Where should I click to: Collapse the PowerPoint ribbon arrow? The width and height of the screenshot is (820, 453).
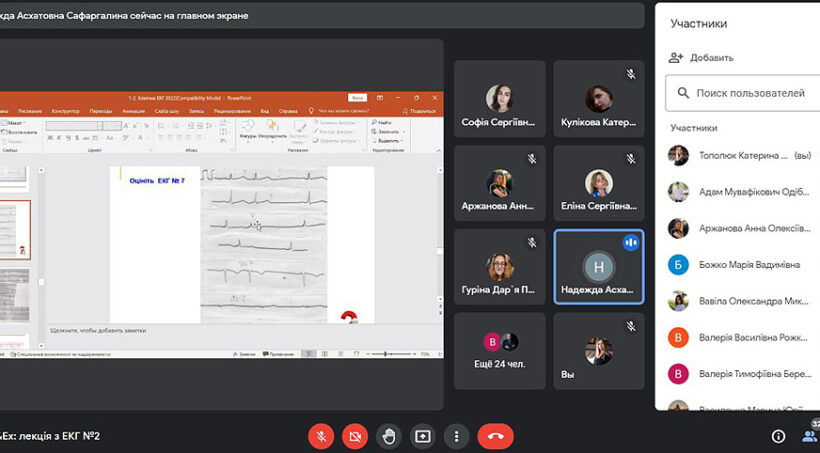click(438, 150)
